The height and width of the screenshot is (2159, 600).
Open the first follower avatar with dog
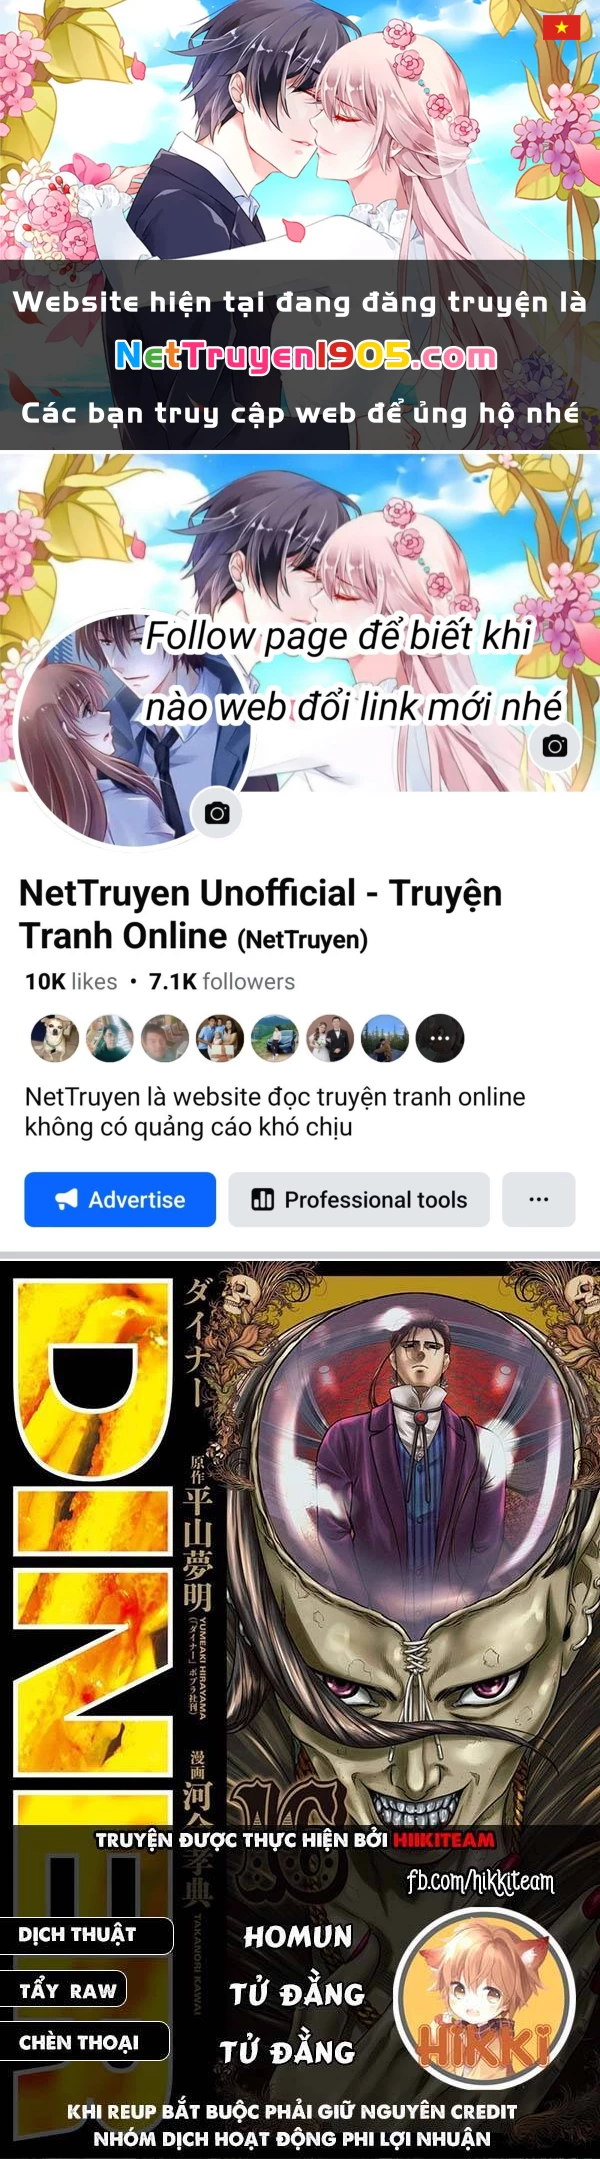point(55,1038)
